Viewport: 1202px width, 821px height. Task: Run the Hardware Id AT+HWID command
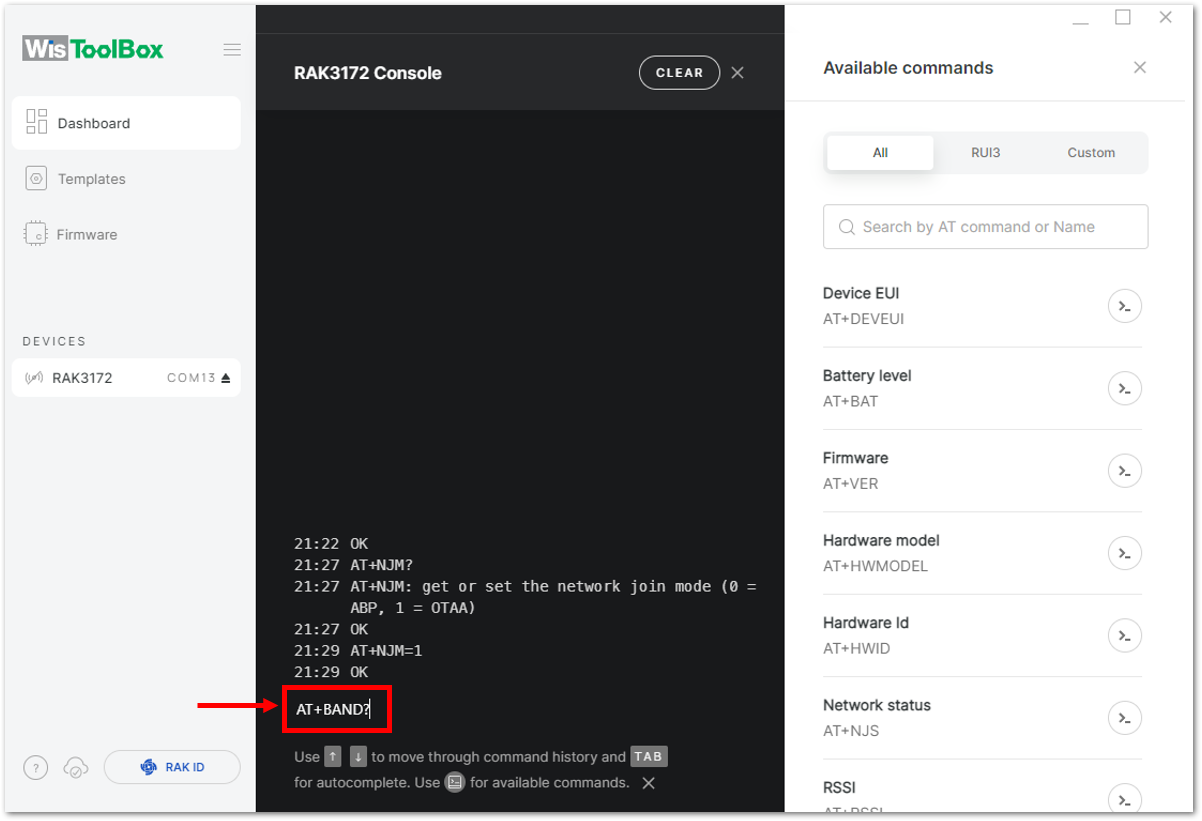pyautogui.click(x=1125, y=635)
